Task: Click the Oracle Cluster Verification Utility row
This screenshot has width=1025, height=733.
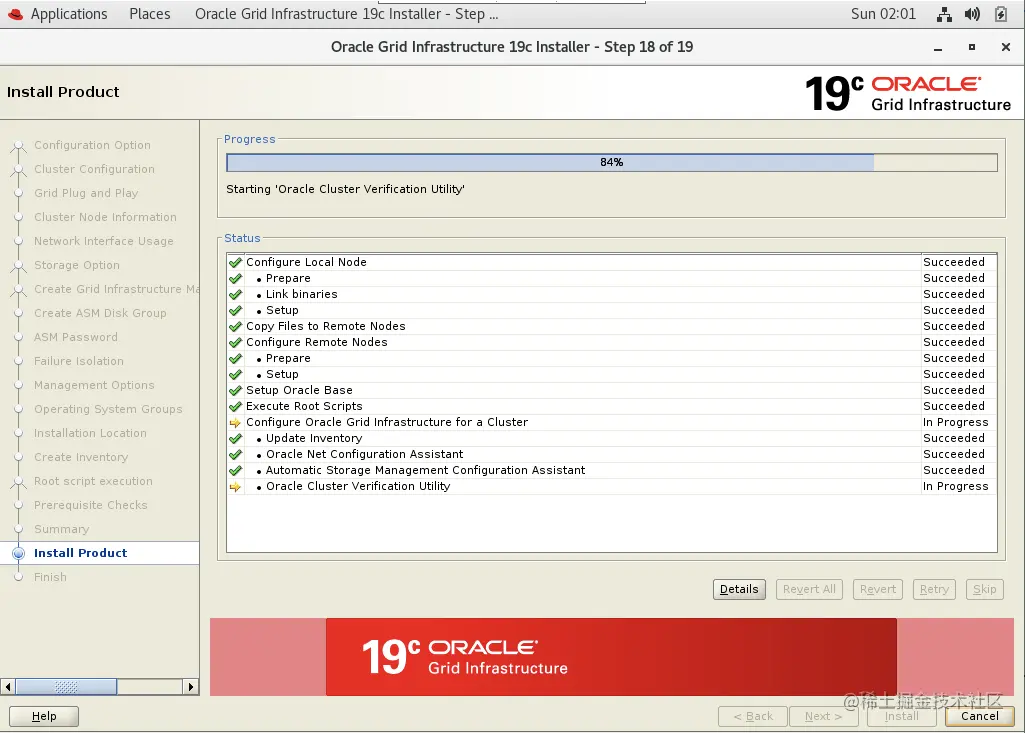Action: [611, 486]
